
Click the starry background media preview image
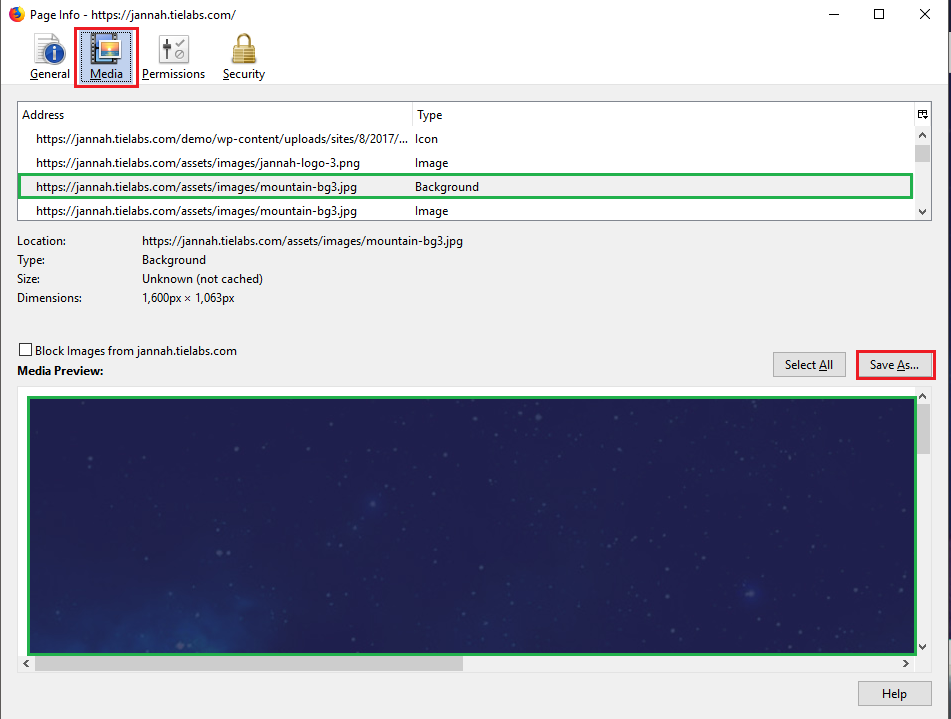(x=472, y=526)
